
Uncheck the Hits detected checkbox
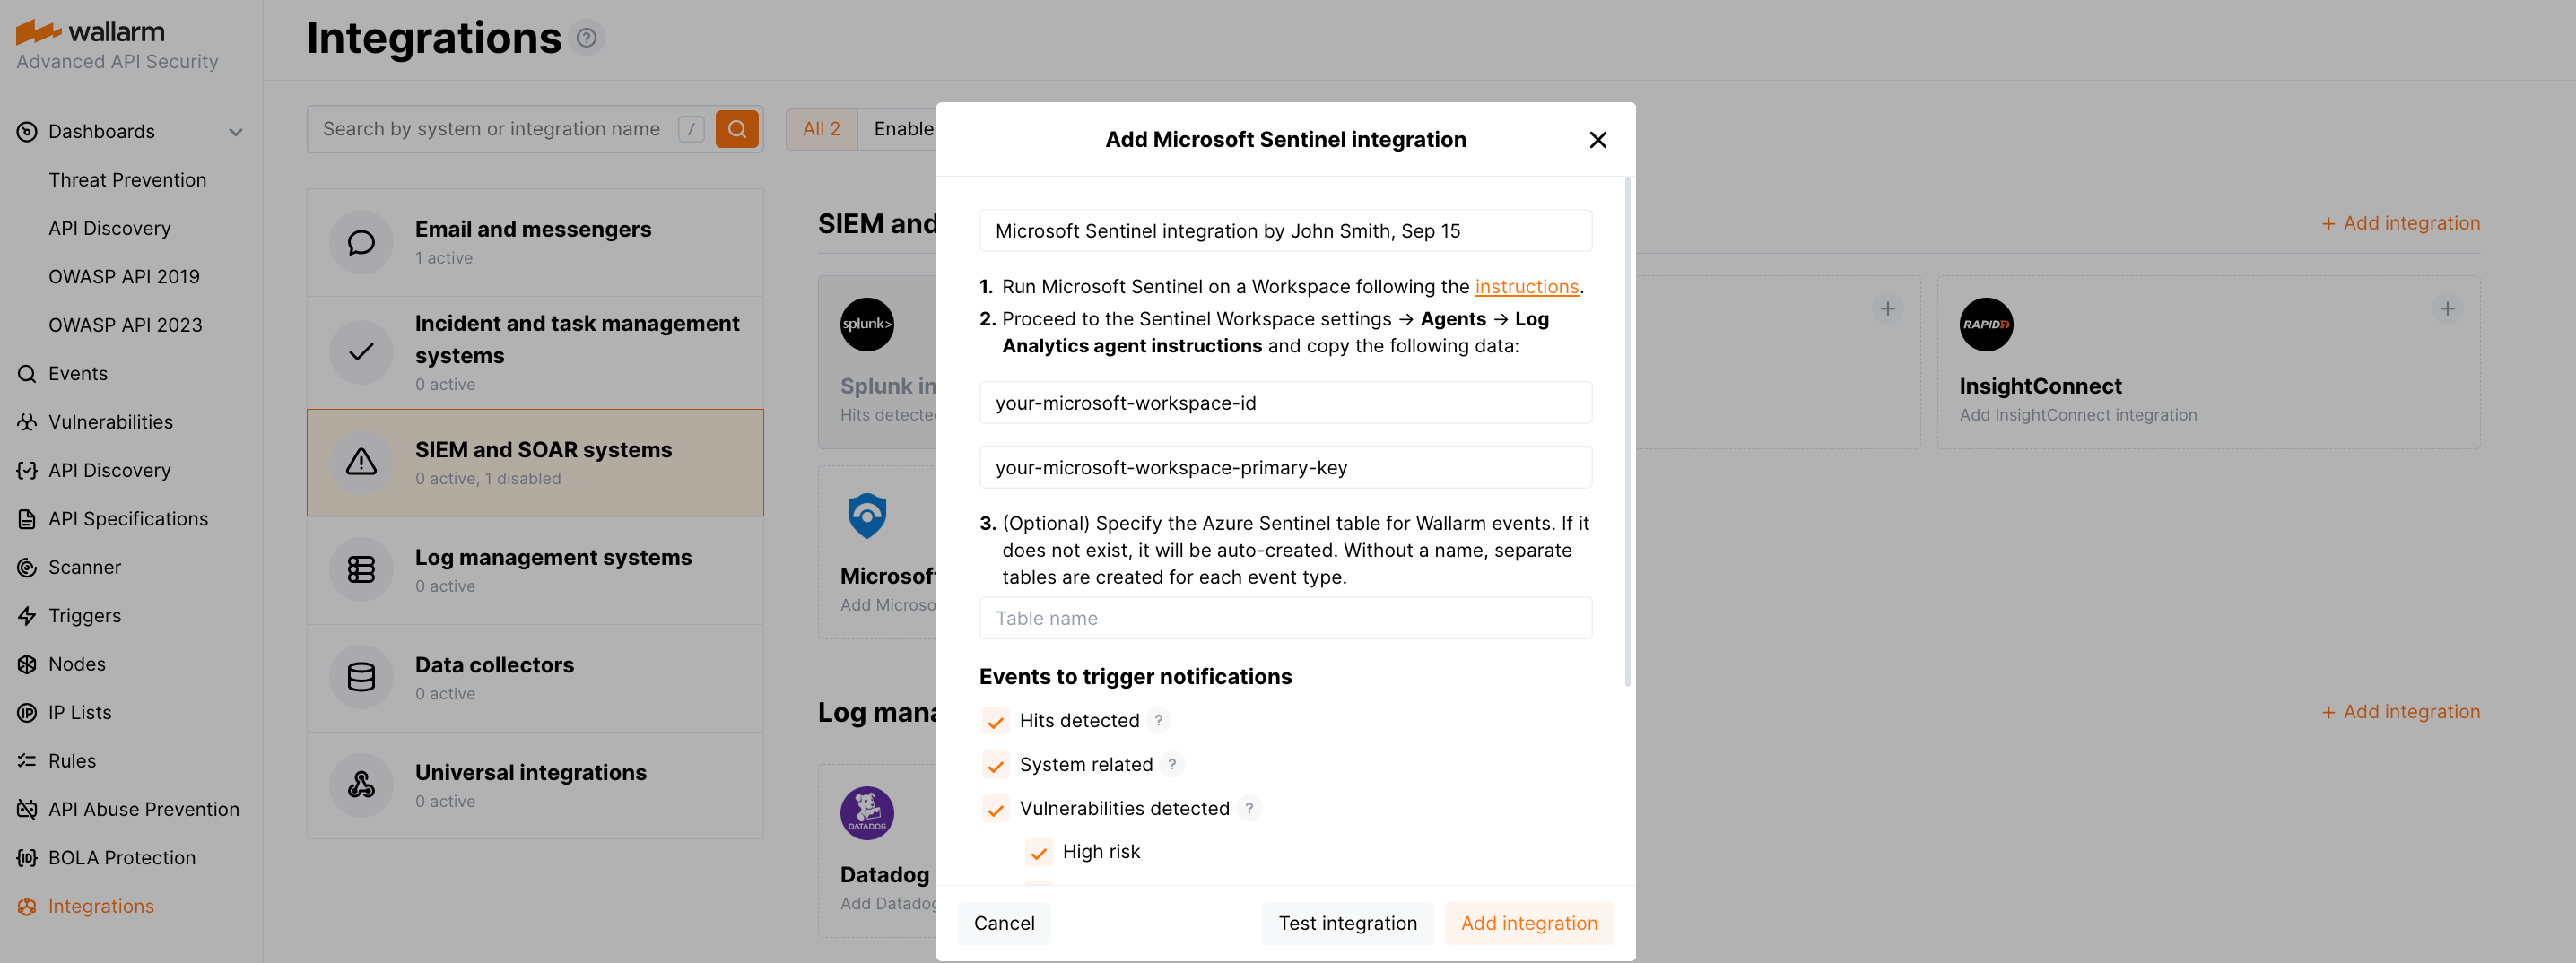995,720
